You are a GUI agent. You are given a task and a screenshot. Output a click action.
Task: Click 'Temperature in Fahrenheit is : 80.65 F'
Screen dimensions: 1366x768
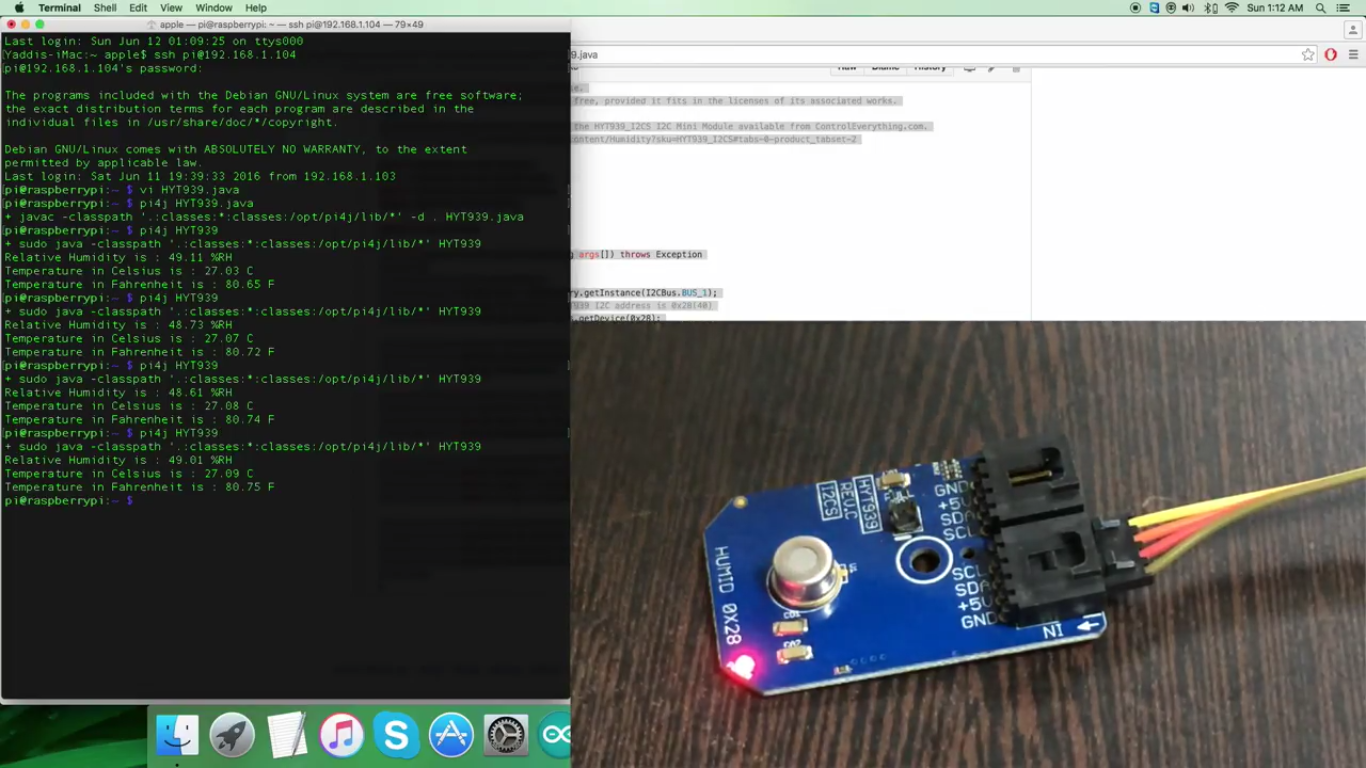pyautogui.click(x=139, y=284)
